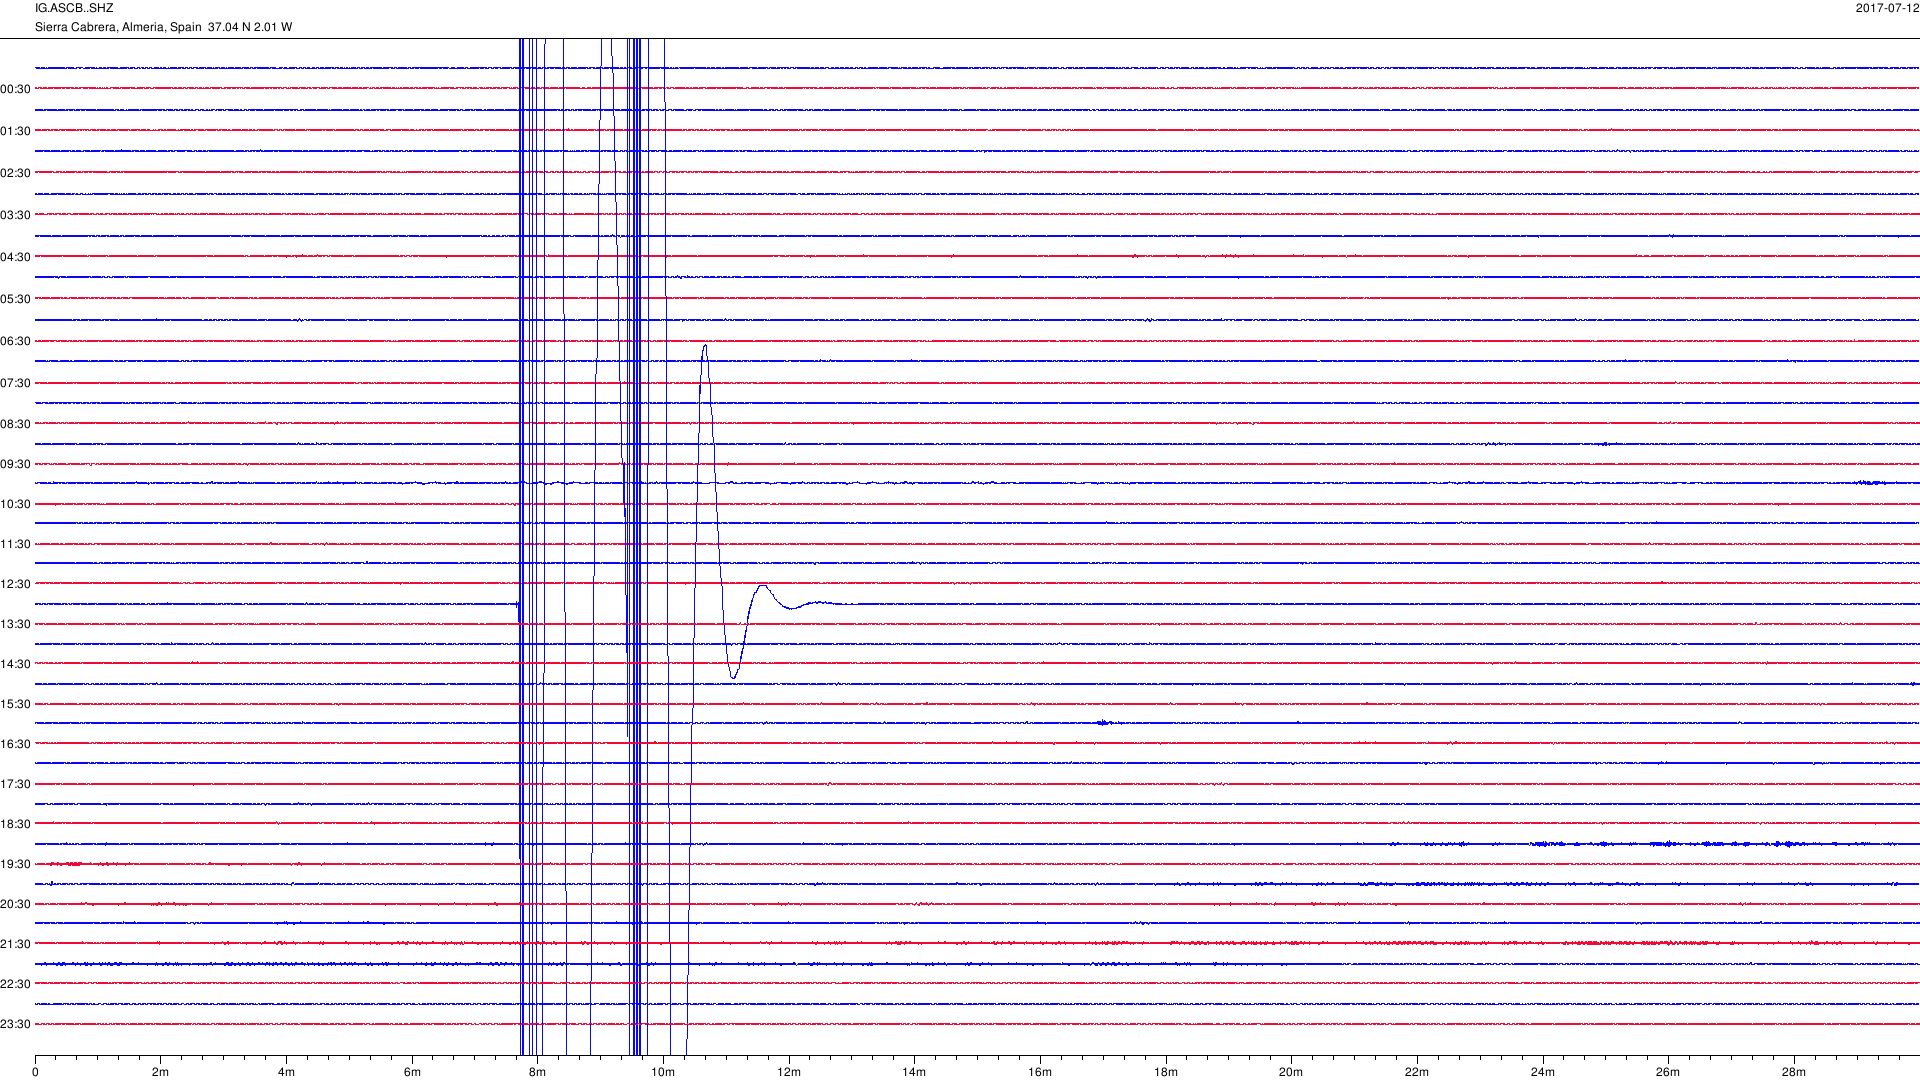The height and width of the screenshot is (1080, 1920).
Task: Click the 18m tick label on time axis
Action: [x=1166, y=1072]
